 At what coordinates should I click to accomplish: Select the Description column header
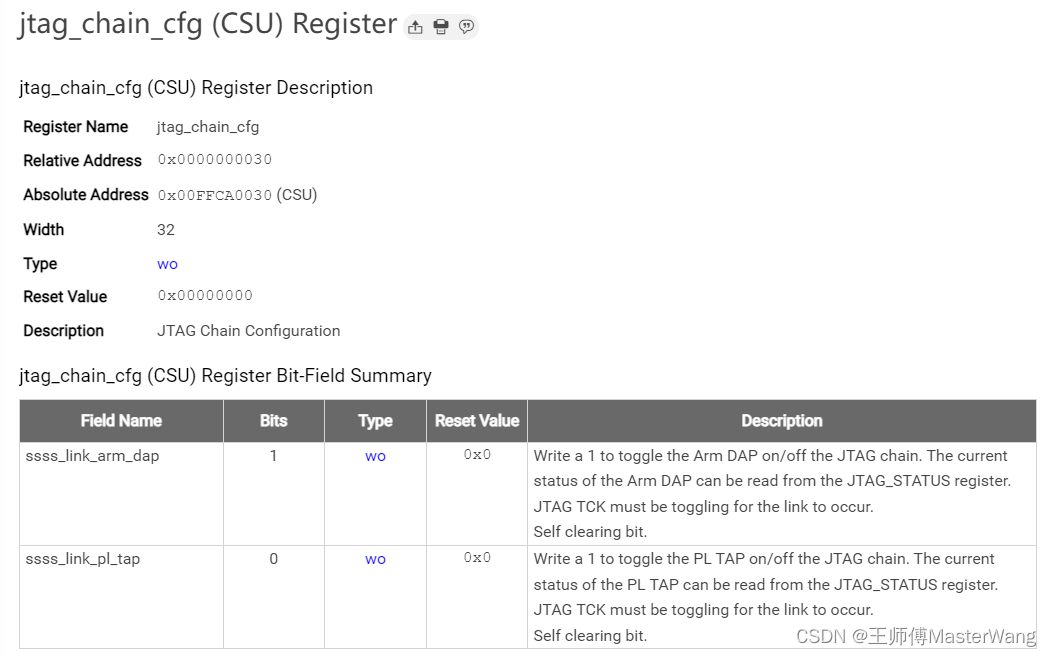click(x=781, y=420)
